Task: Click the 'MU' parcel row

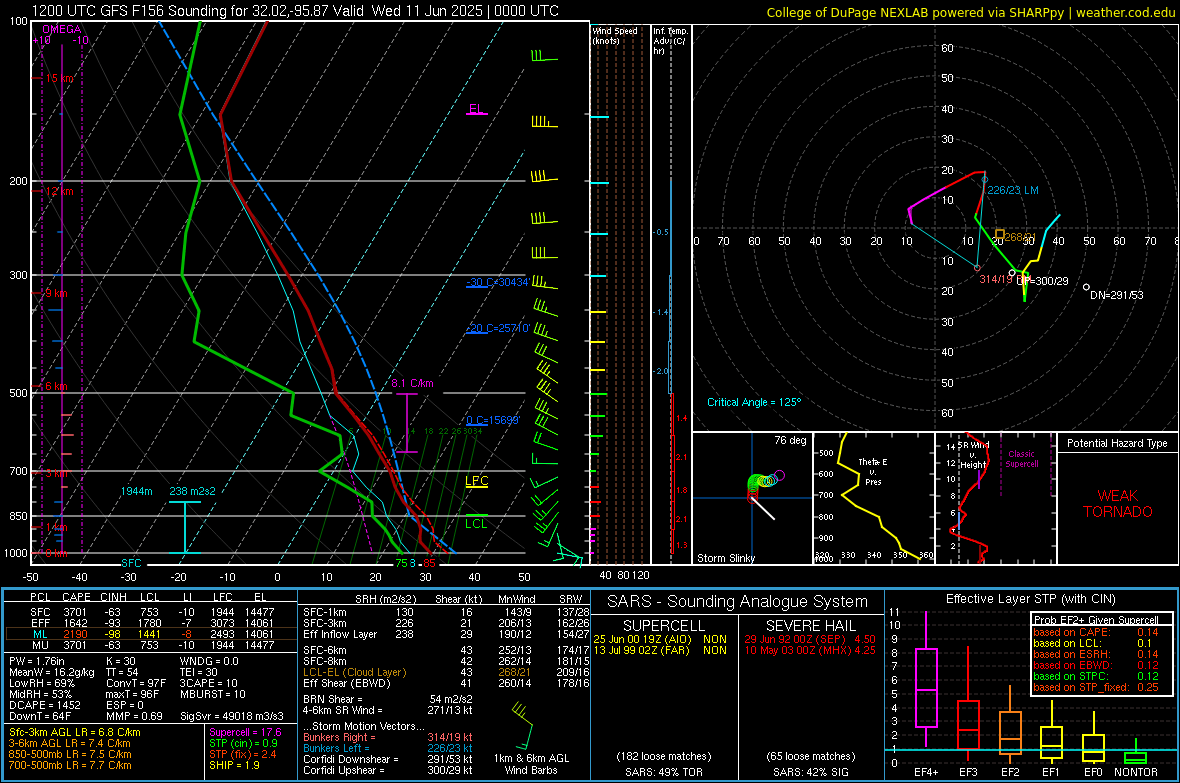Action: pyautogui.click(x=151, y=644)
